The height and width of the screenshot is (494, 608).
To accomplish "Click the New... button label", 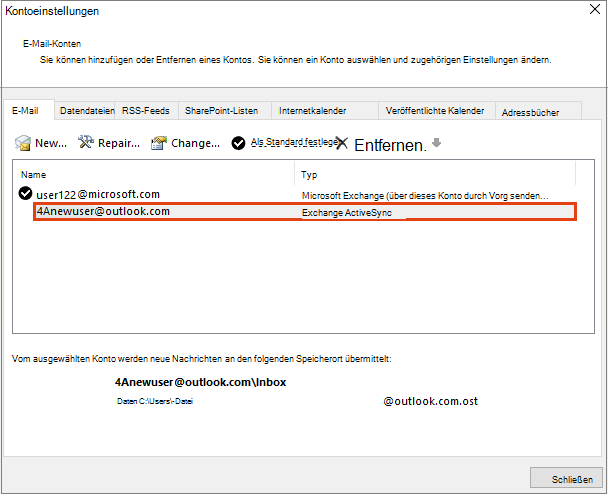I will [x=51, y=143].
